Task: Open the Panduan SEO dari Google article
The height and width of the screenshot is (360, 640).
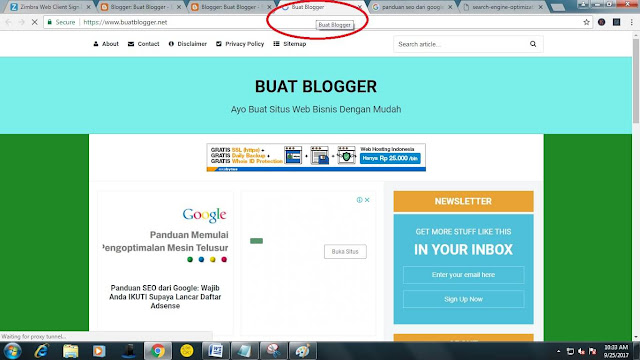Action: click(x=165, y=297)
